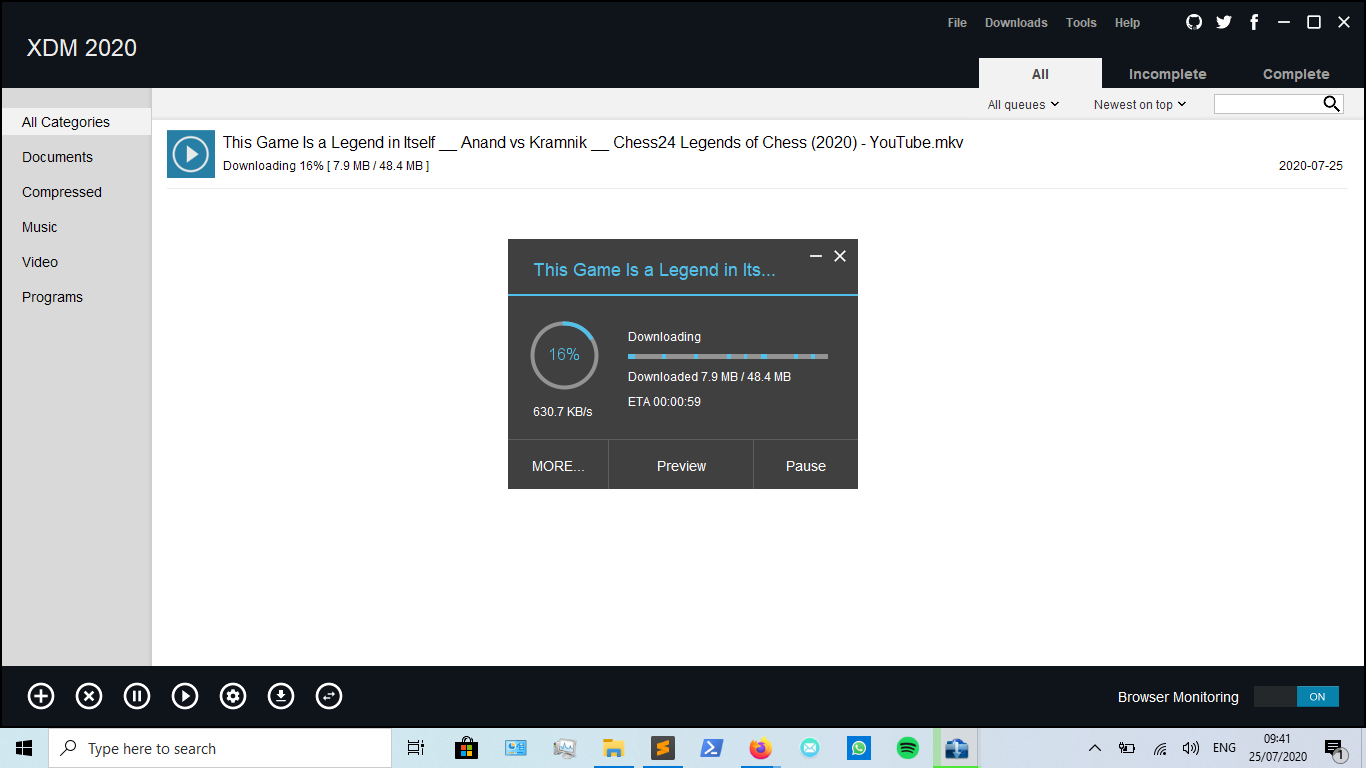Delete the selected download
Image resolution: width=1366 pixels, height=768 pixels.
[x=88, y=696]
